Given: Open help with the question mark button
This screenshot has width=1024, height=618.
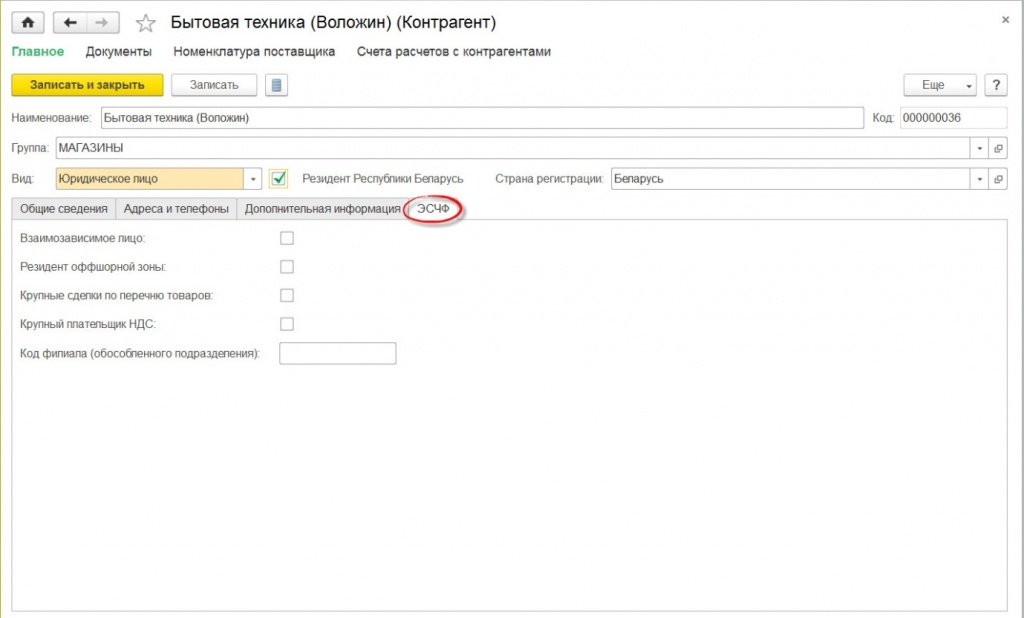Looking at the screenshot, I should pyautogui.click(x=994, y=85).
